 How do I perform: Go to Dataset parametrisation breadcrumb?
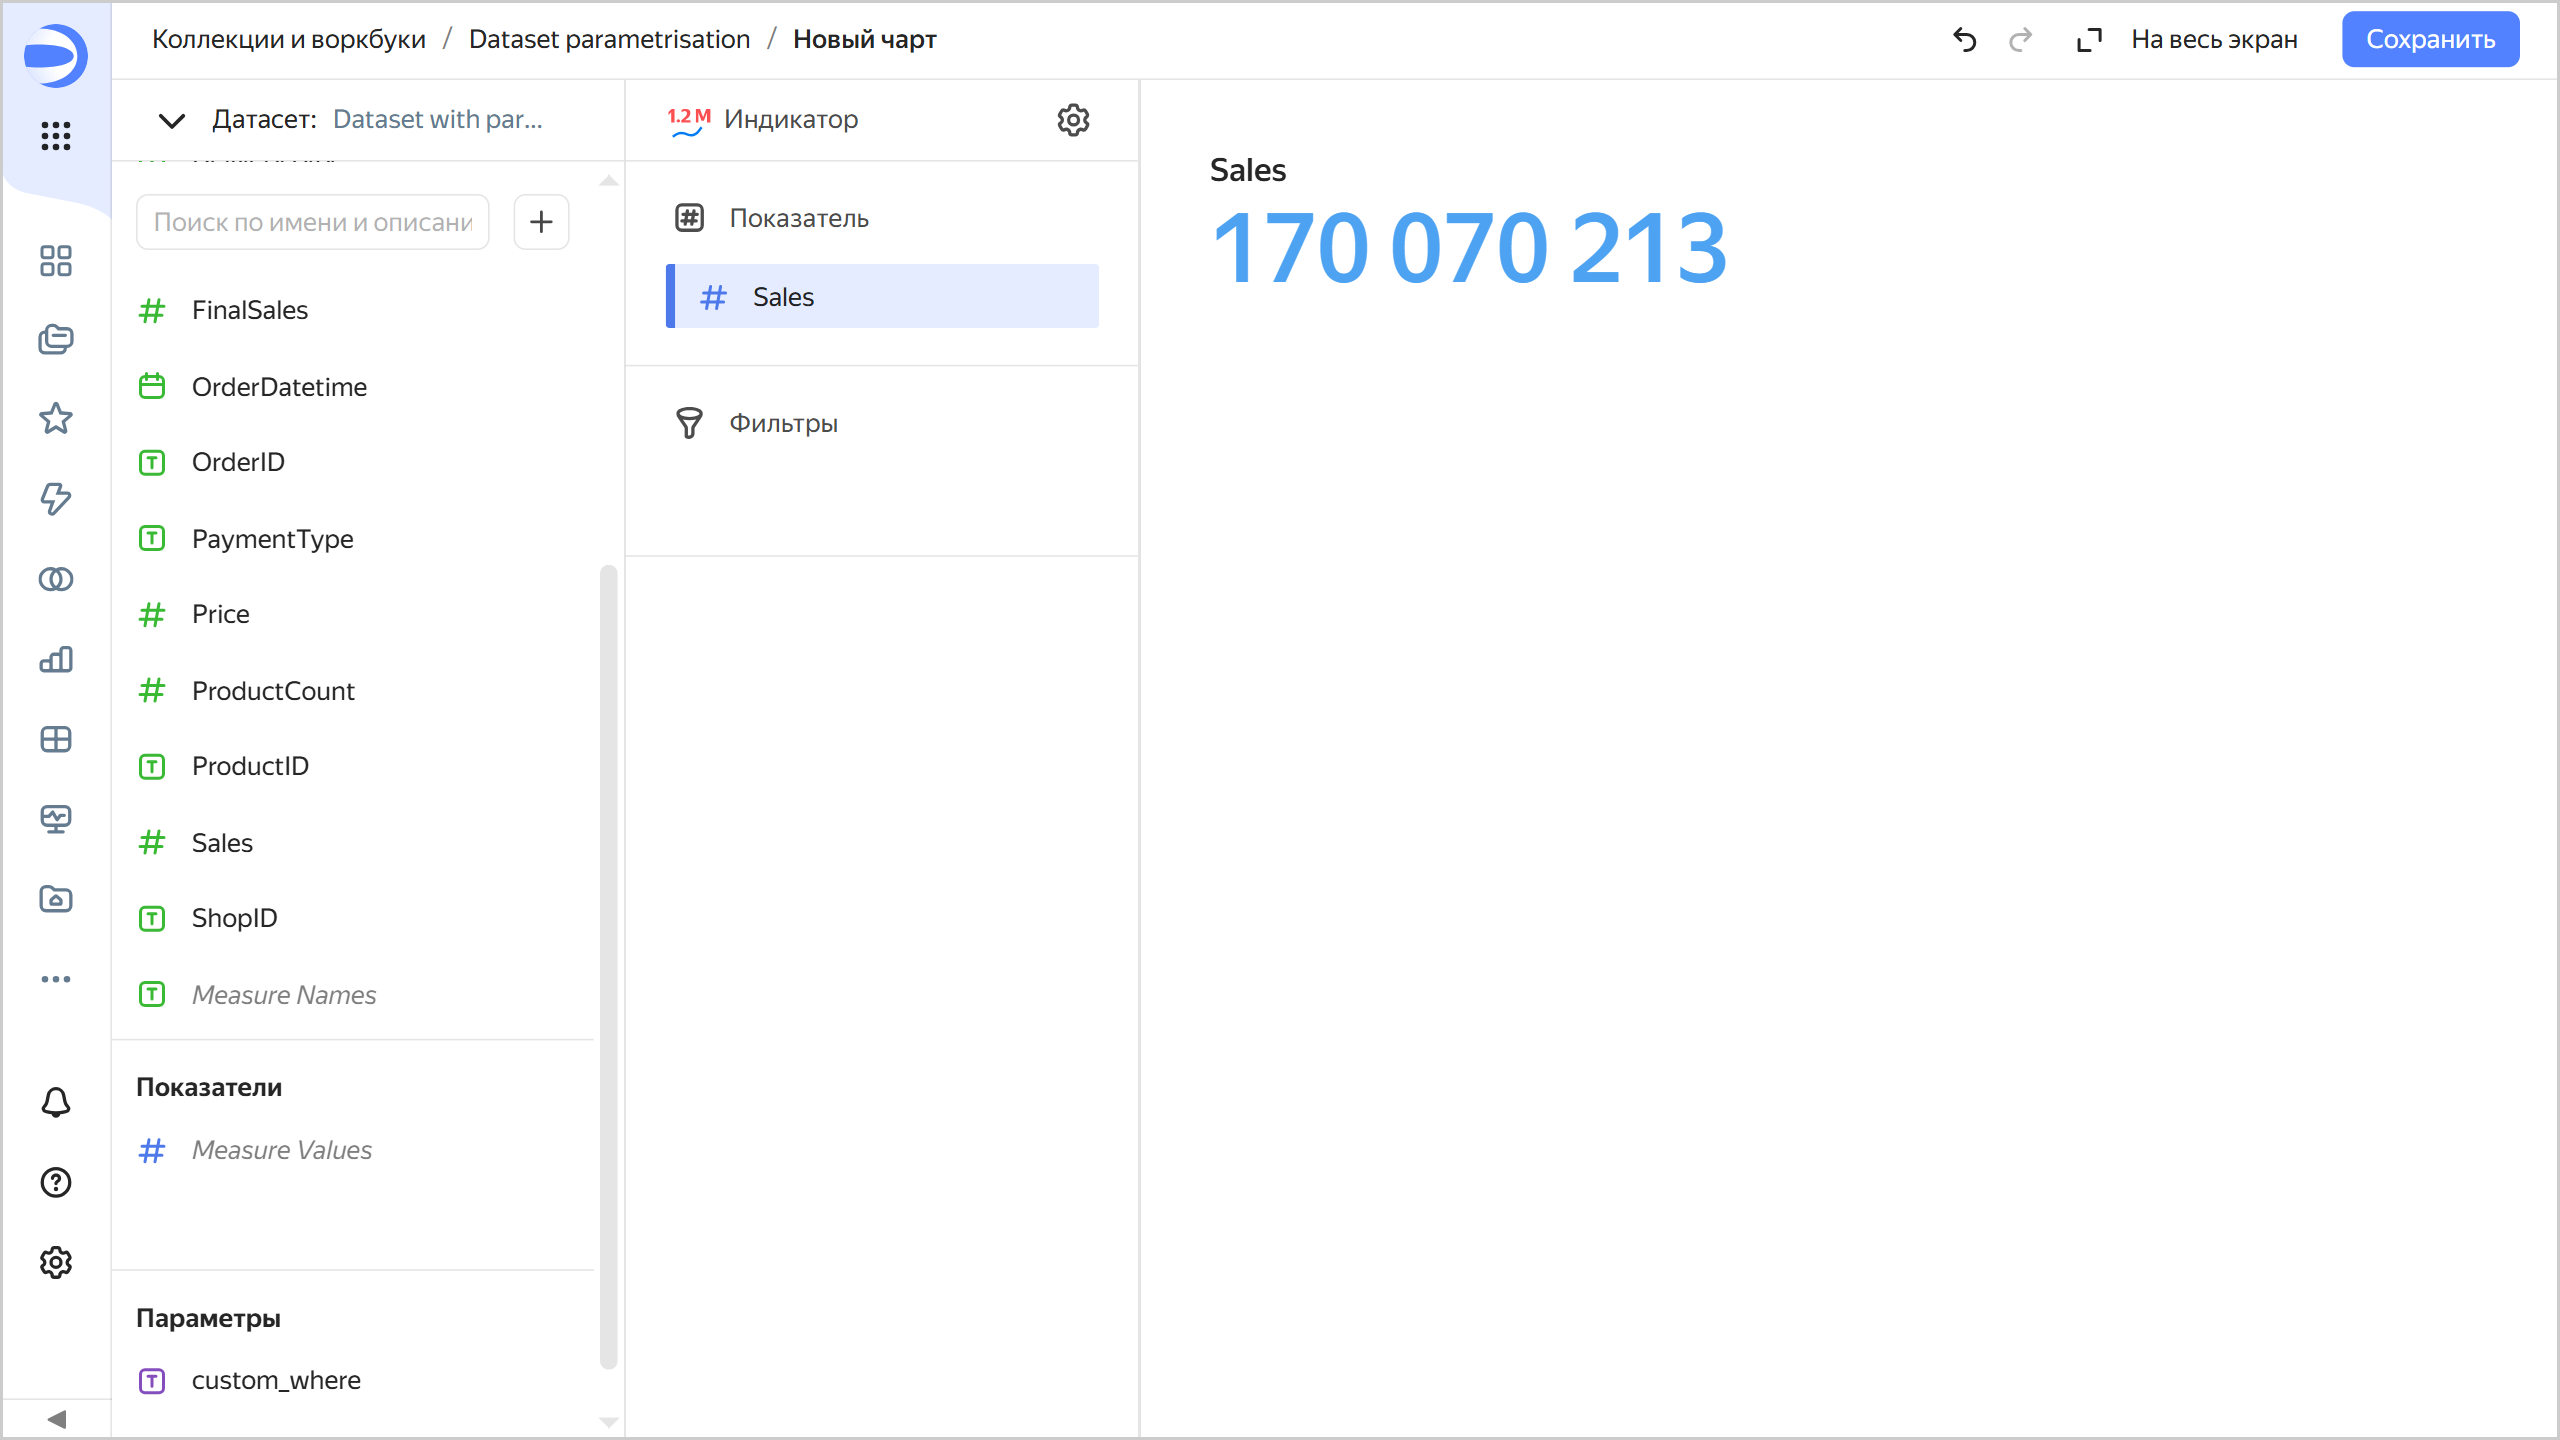tap(609, 40)
